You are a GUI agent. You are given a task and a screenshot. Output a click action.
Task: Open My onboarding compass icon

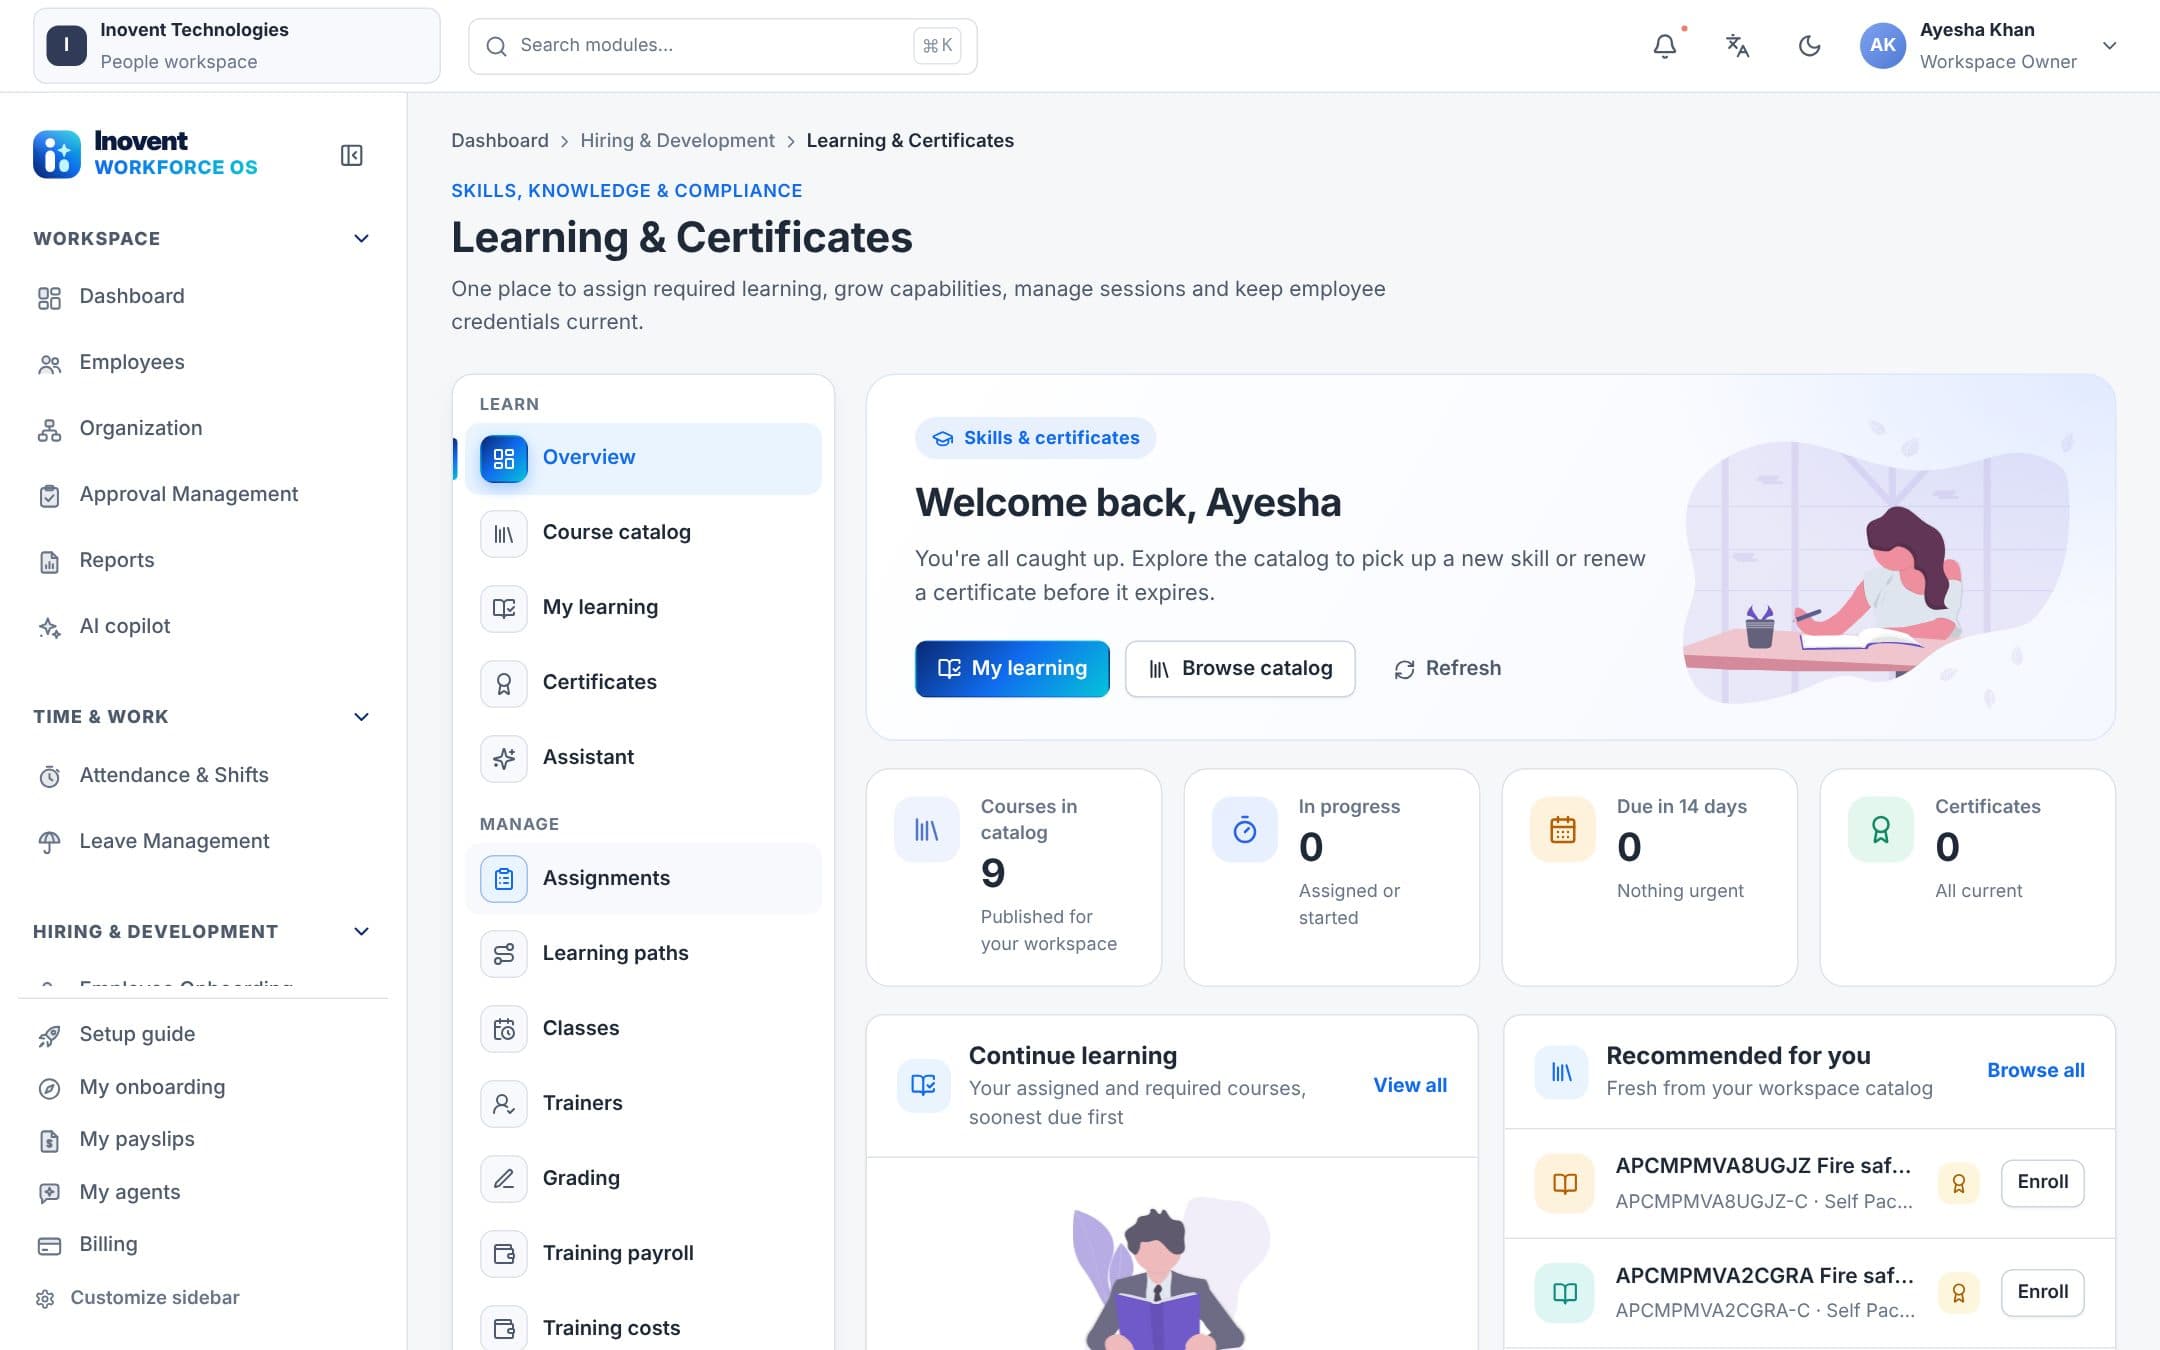pos(49,1088)
